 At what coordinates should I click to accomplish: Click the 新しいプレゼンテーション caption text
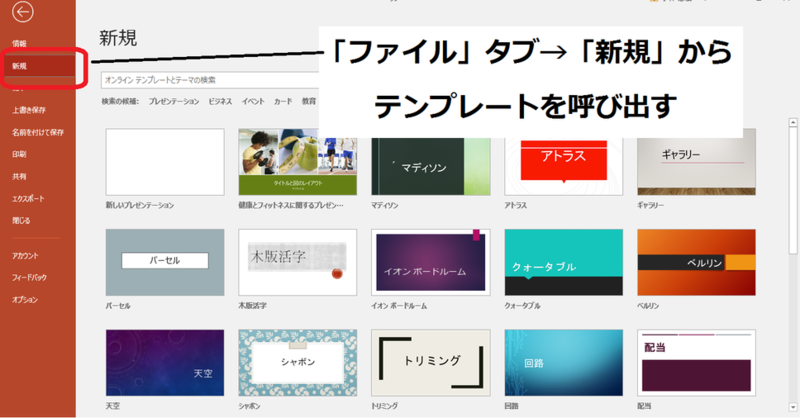point(140,205)
